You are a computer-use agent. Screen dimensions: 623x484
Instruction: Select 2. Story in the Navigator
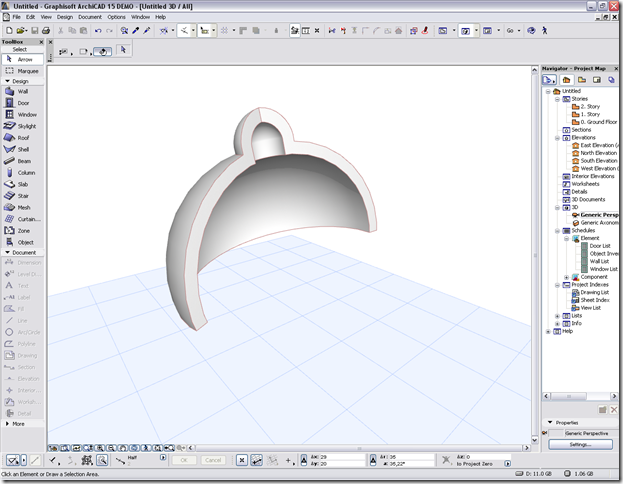(x=590, y=106)
